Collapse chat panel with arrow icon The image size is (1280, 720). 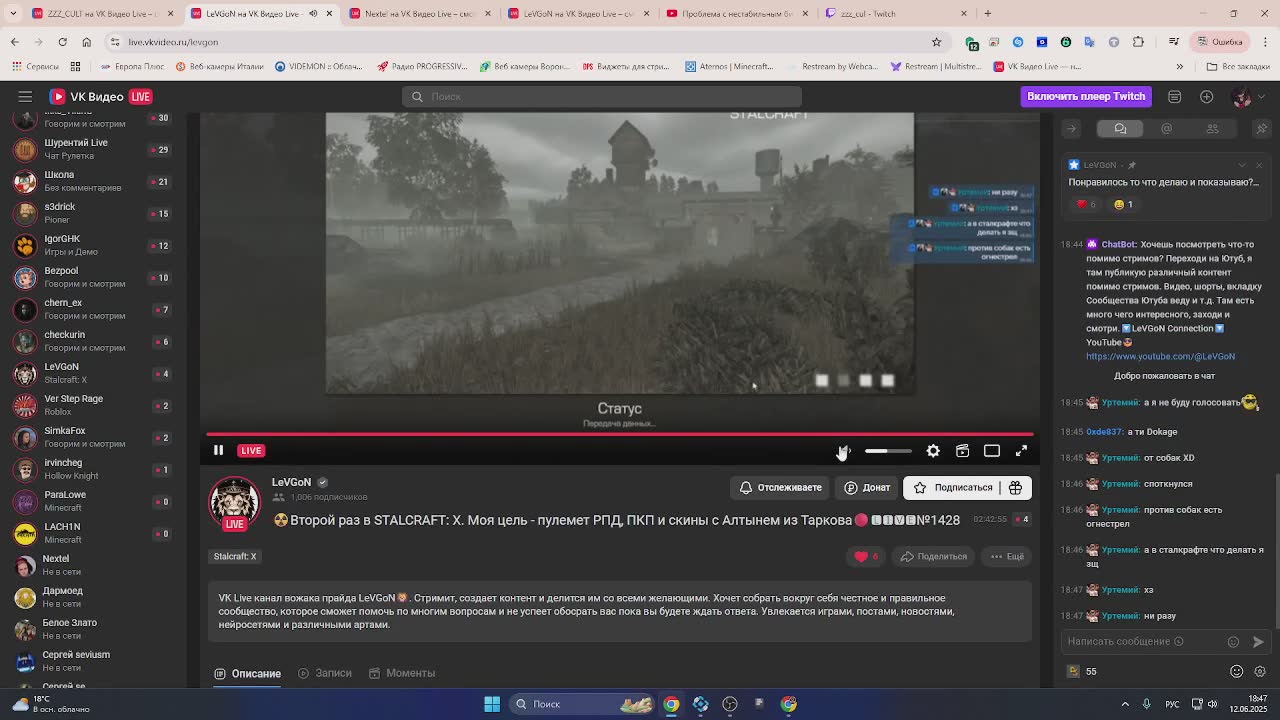pyautogui.click(x=1071, y=129)
